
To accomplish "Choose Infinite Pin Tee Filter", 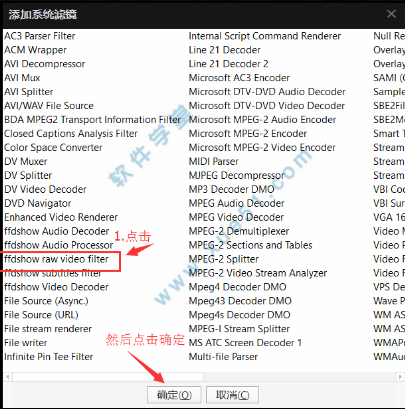I will (49, 357).
